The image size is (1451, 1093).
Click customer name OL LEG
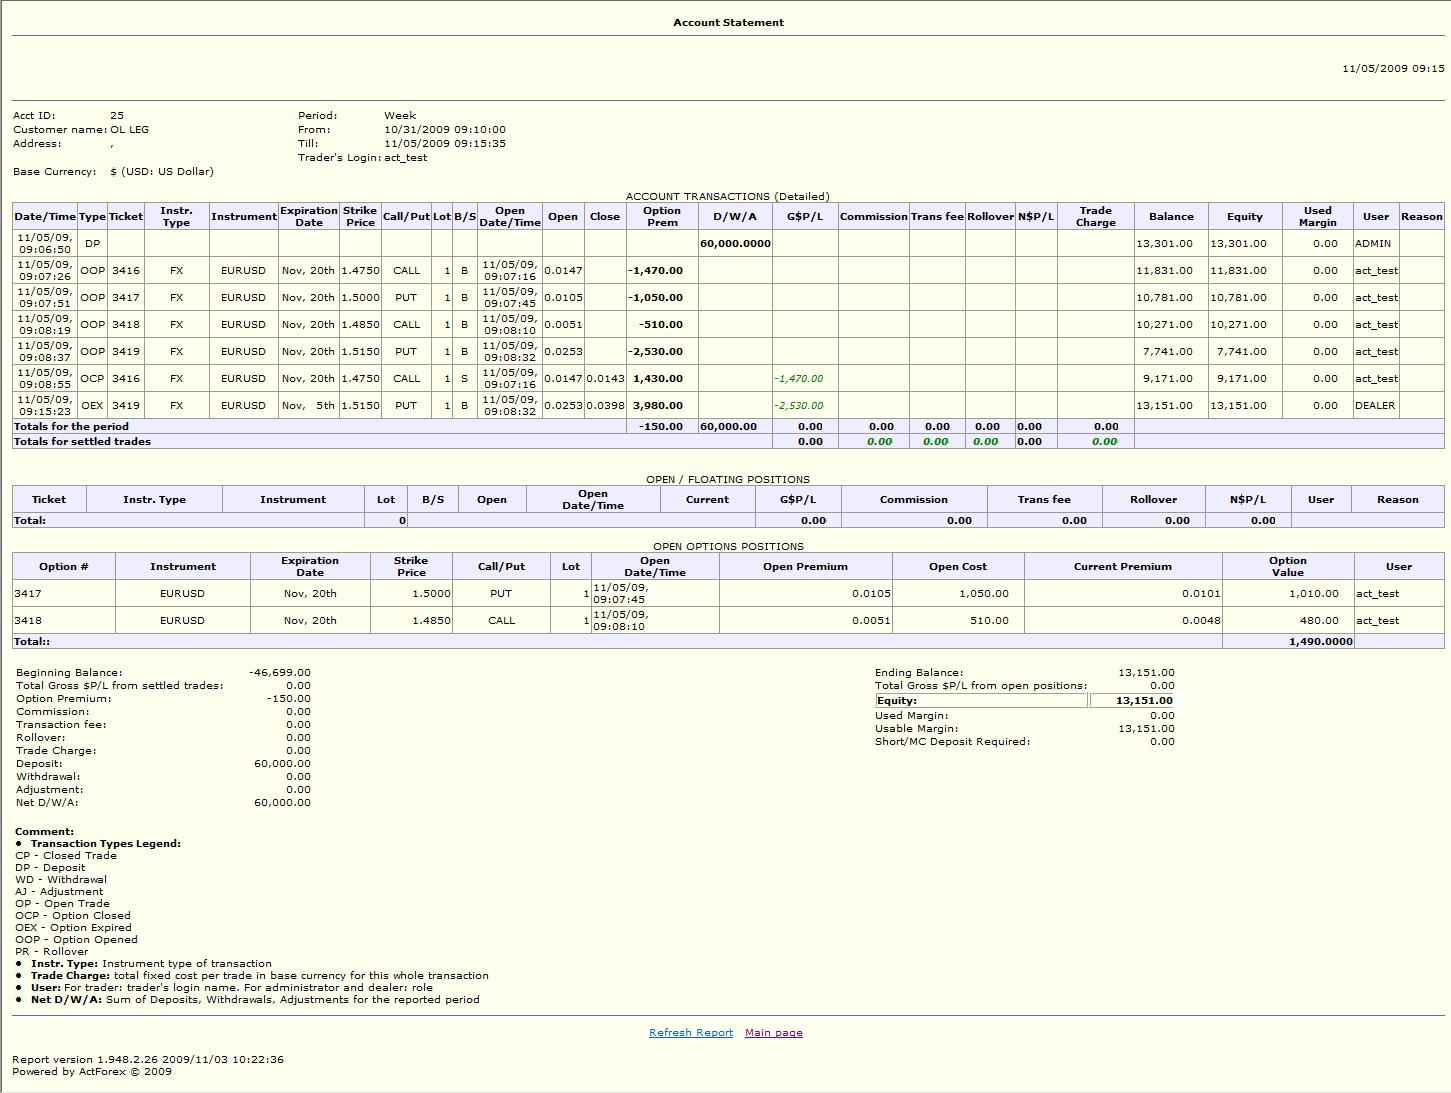(130, 130)
